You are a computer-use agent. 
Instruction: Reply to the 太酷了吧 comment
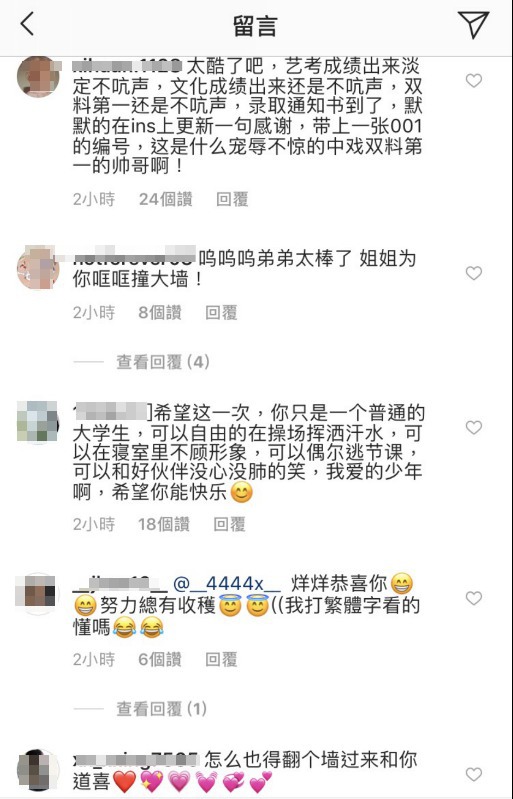pyautogui.click(x=232, y=199)
